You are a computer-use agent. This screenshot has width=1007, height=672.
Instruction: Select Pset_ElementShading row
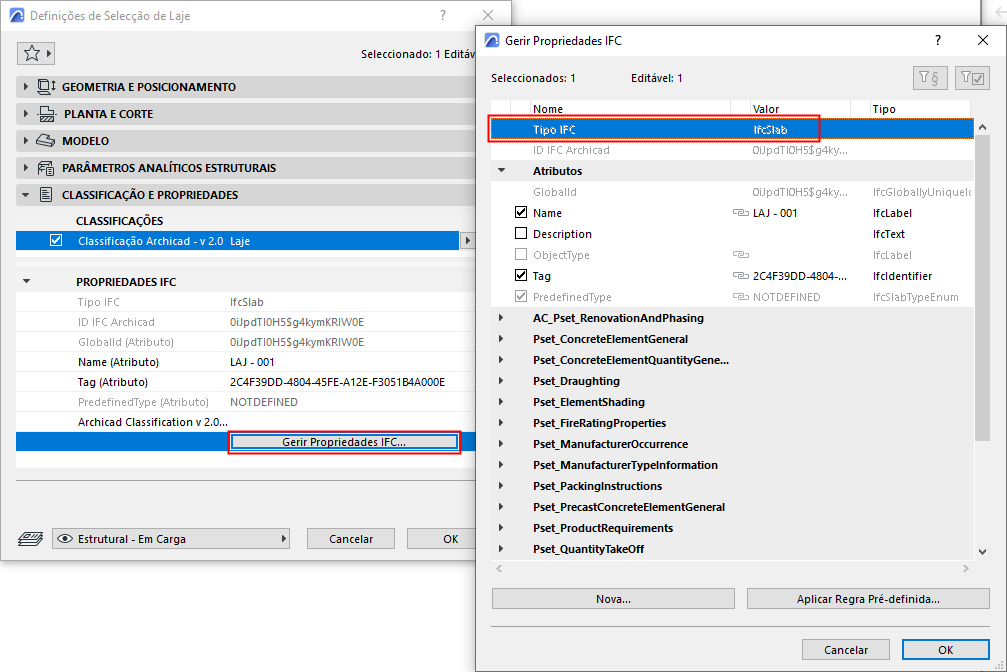pyautogui.click(x=732, y=402)
